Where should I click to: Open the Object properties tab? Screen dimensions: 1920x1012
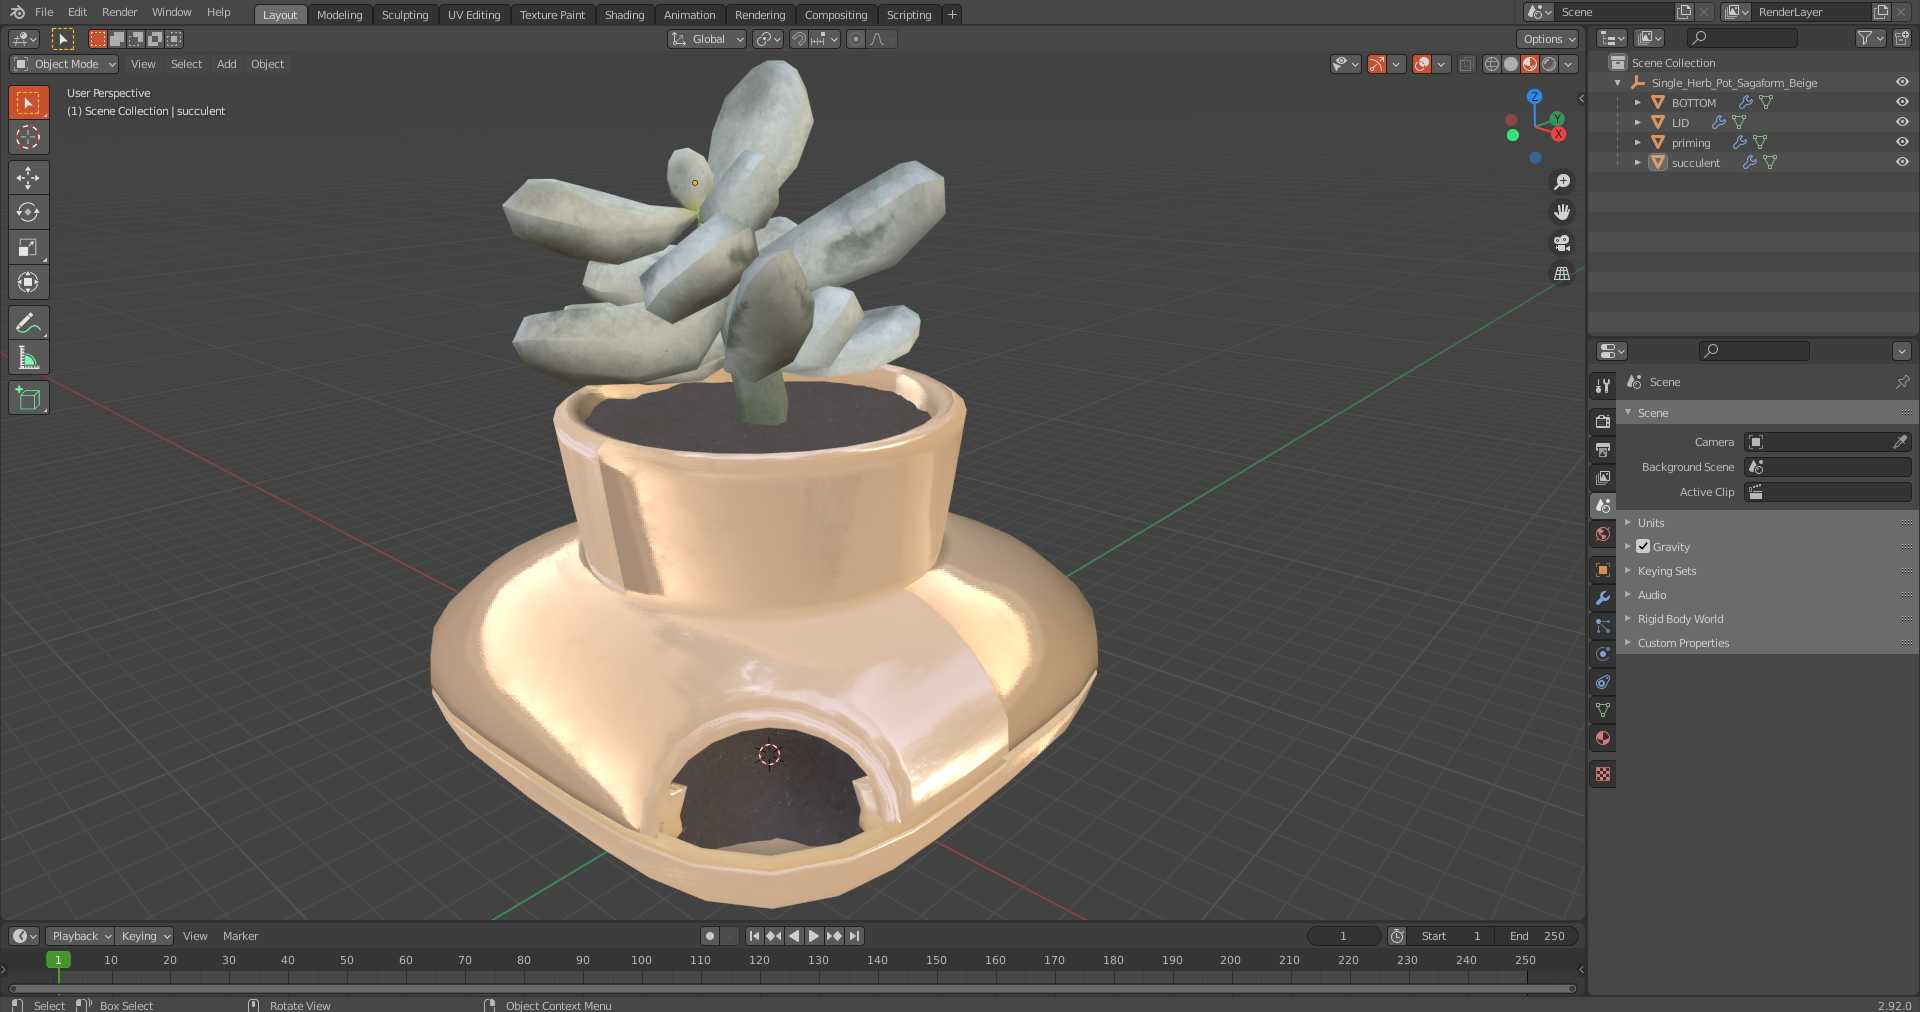click(1603, 570)
